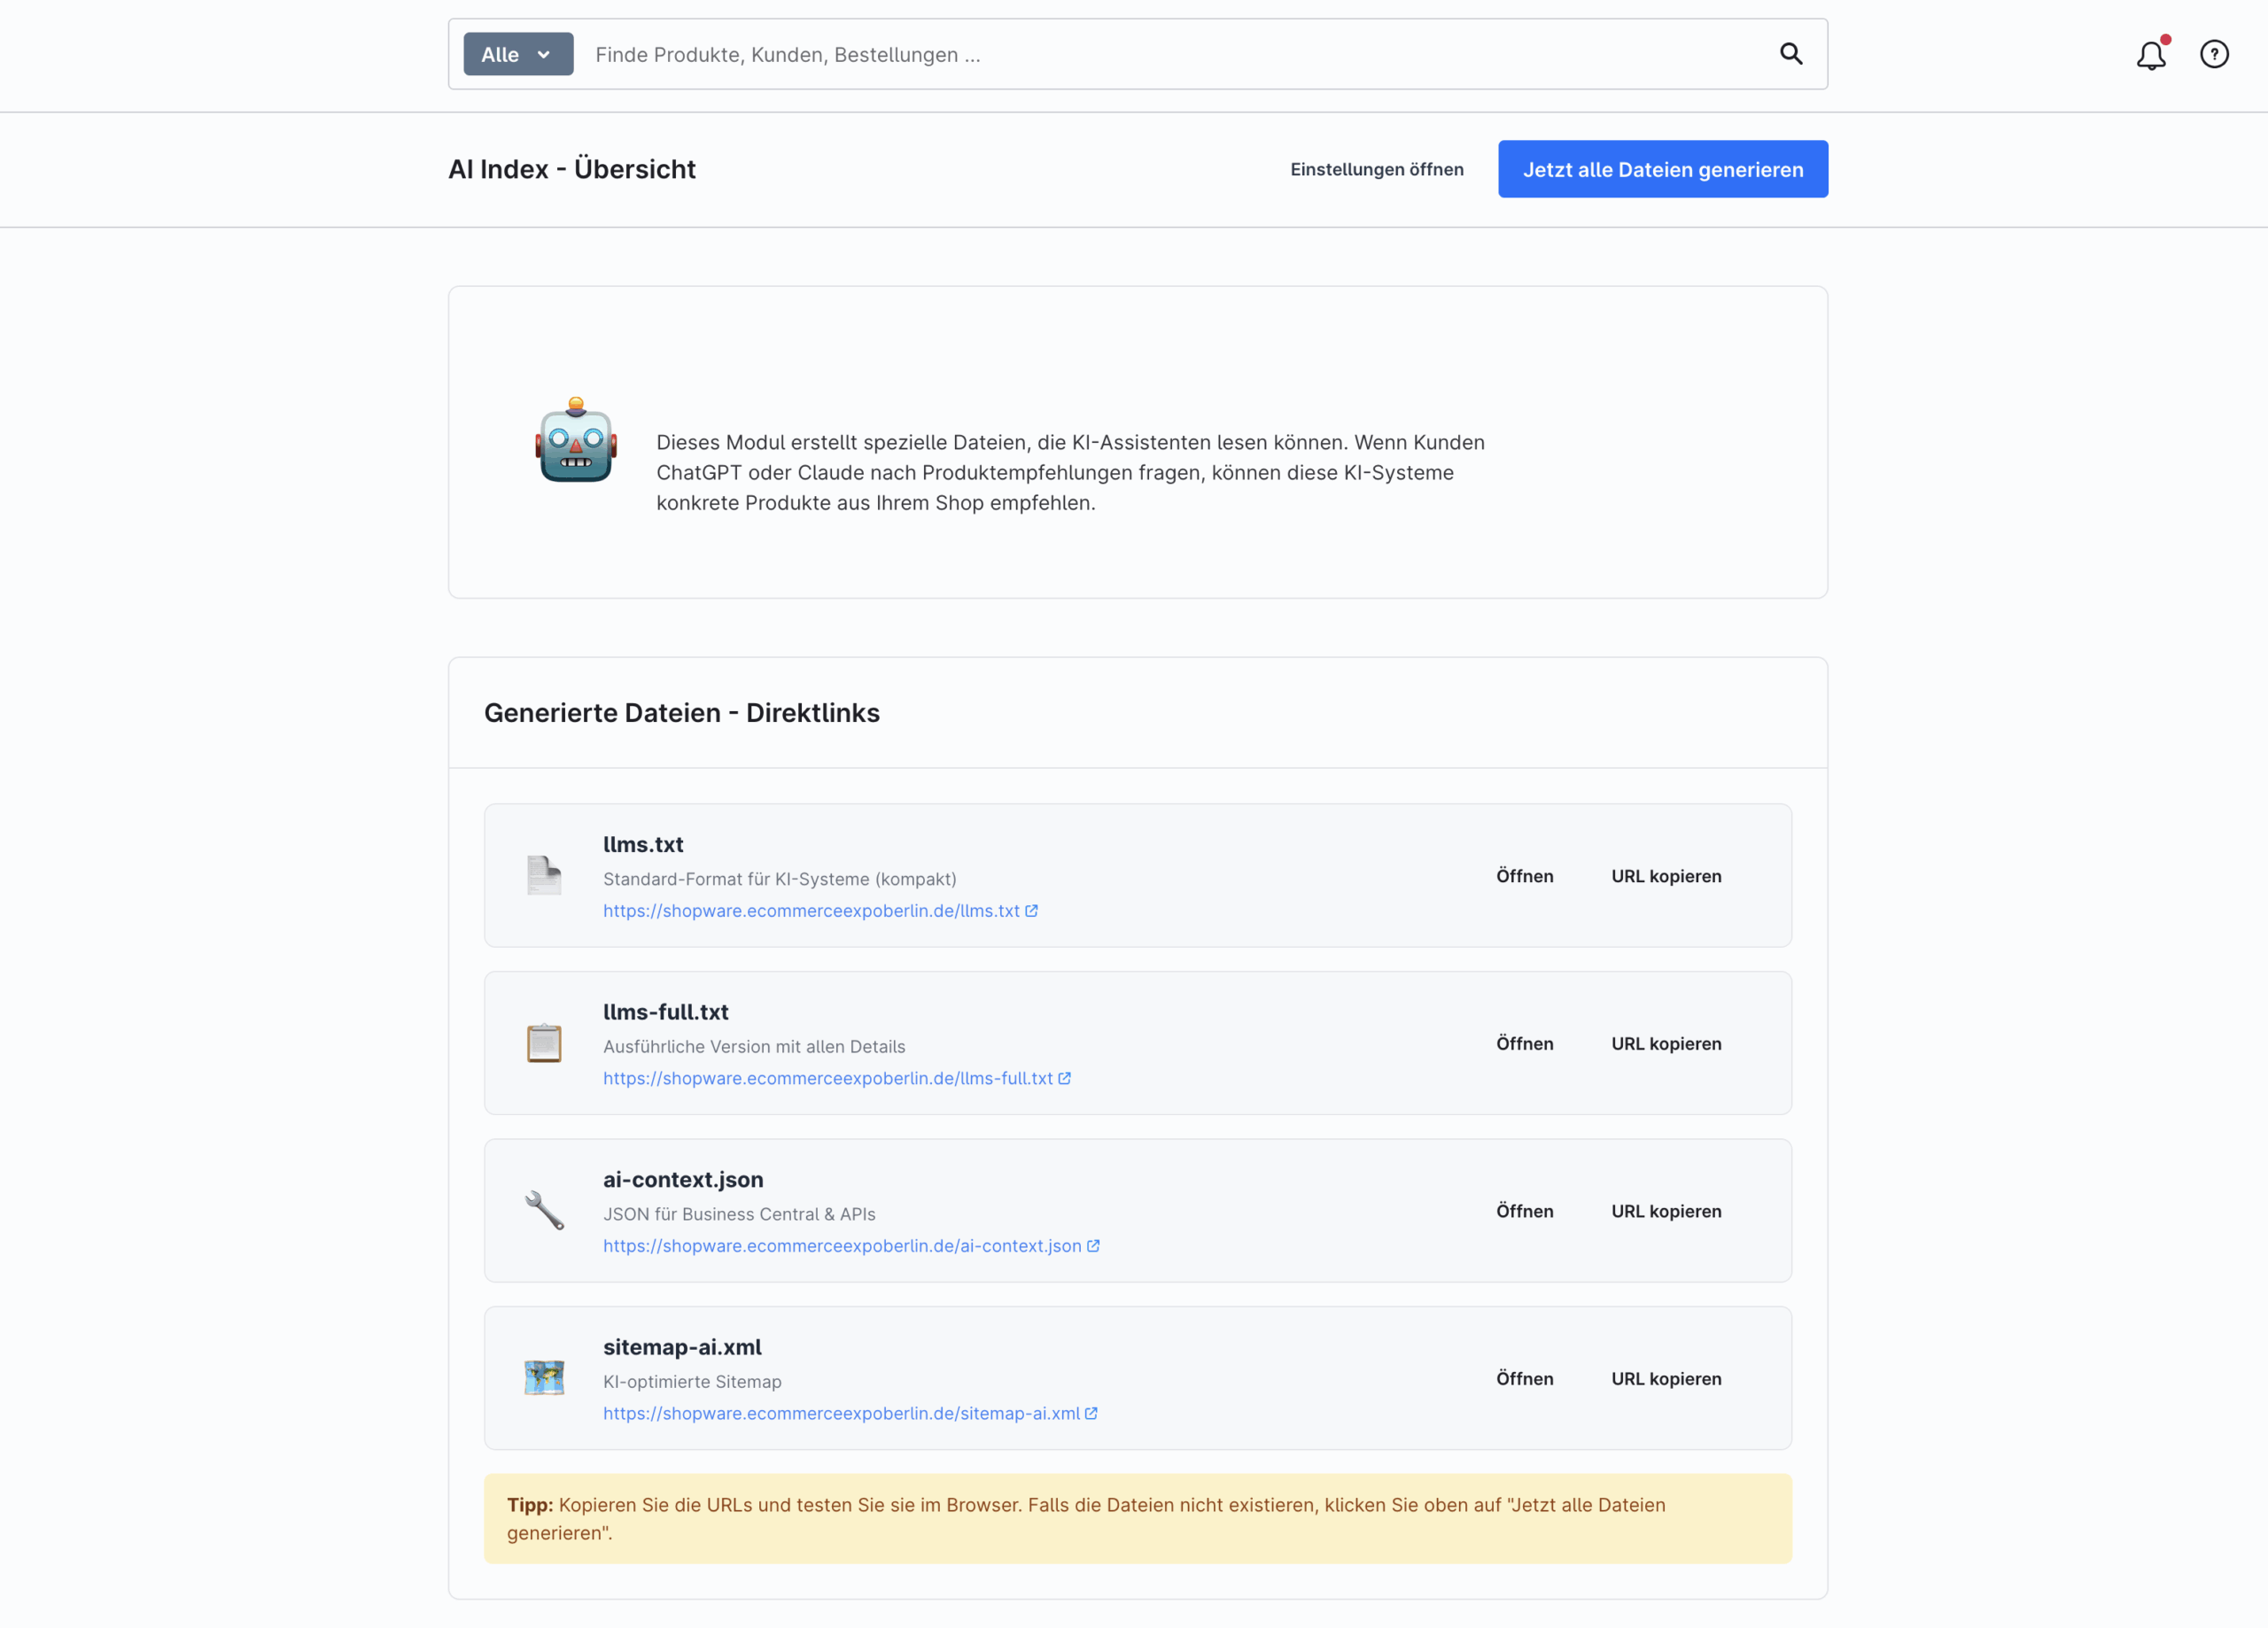Image resolution: width=2268 pixels, height=1628 pixels.
Task: Click the robot icon in info card
Action: tap(576, 441)
